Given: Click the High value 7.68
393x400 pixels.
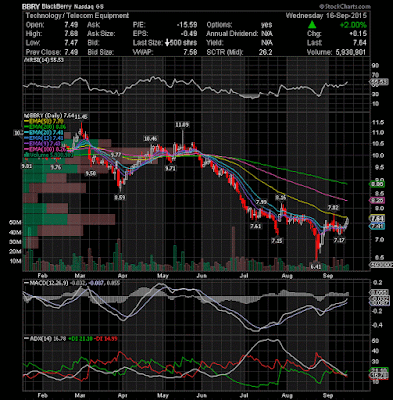Looking at the screenshot, I should 71,34.
